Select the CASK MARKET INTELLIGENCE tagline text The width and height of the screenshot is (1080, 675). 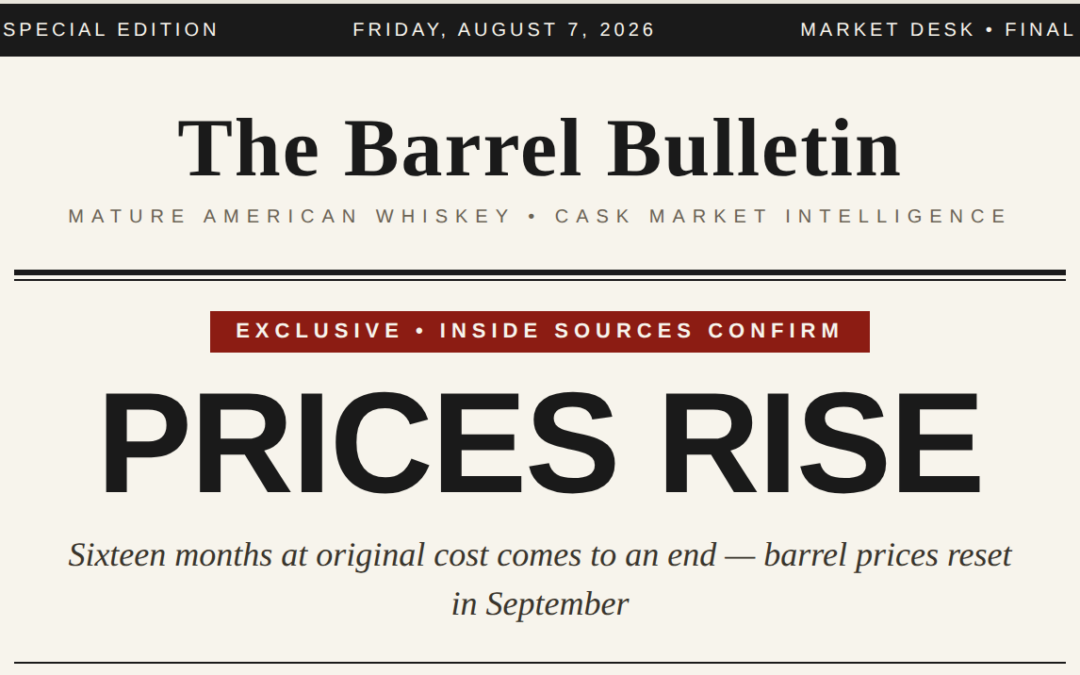click(x=781, y=216)
